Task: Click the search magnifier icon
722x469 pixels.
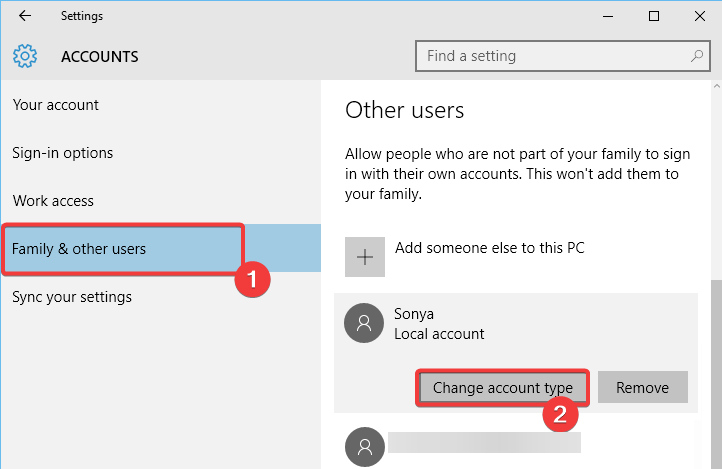Action: click(x=697, y=56)
